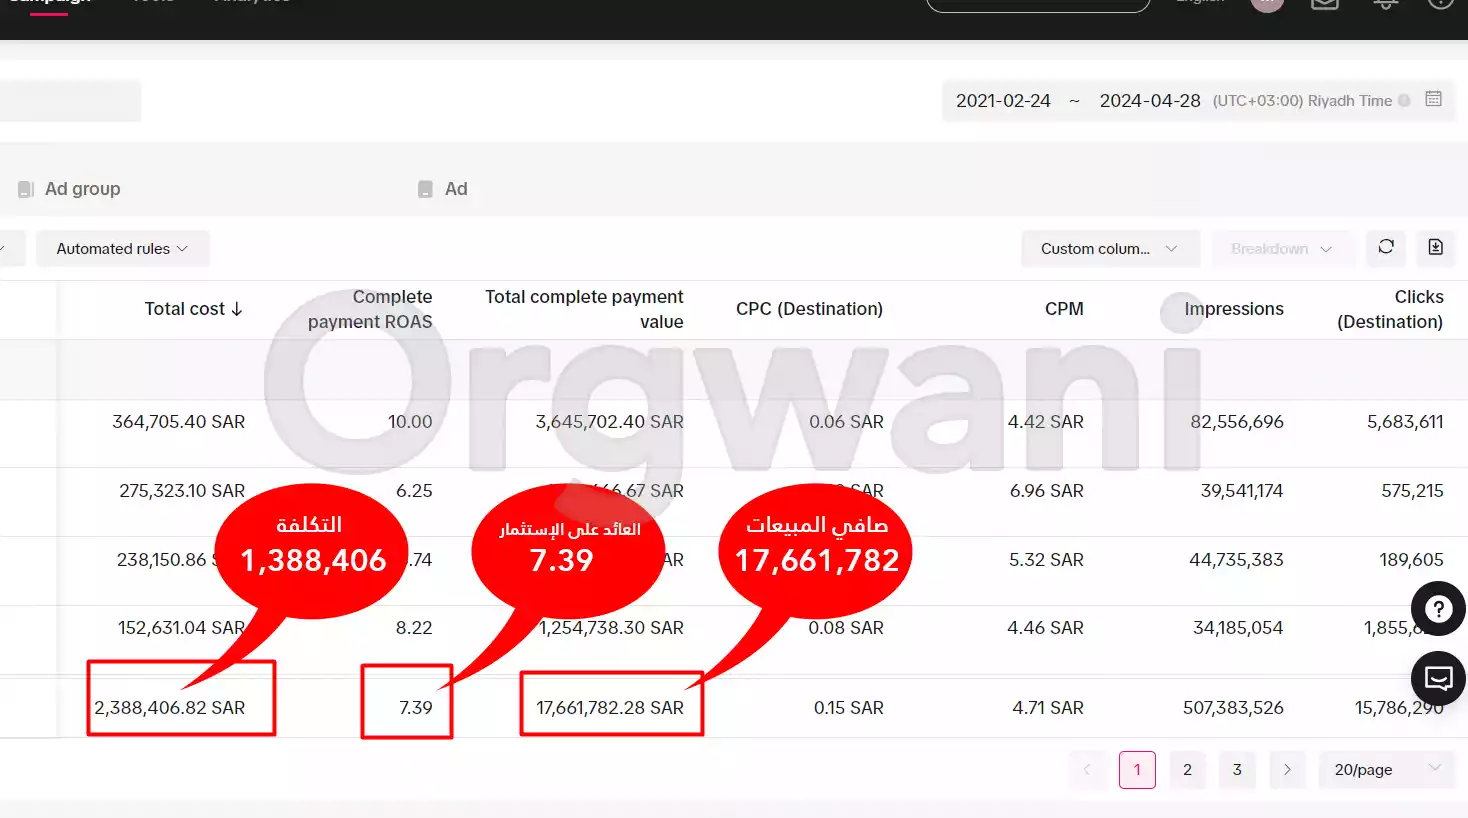Select impressions value 34,185,054

[x=1238, y=628]
